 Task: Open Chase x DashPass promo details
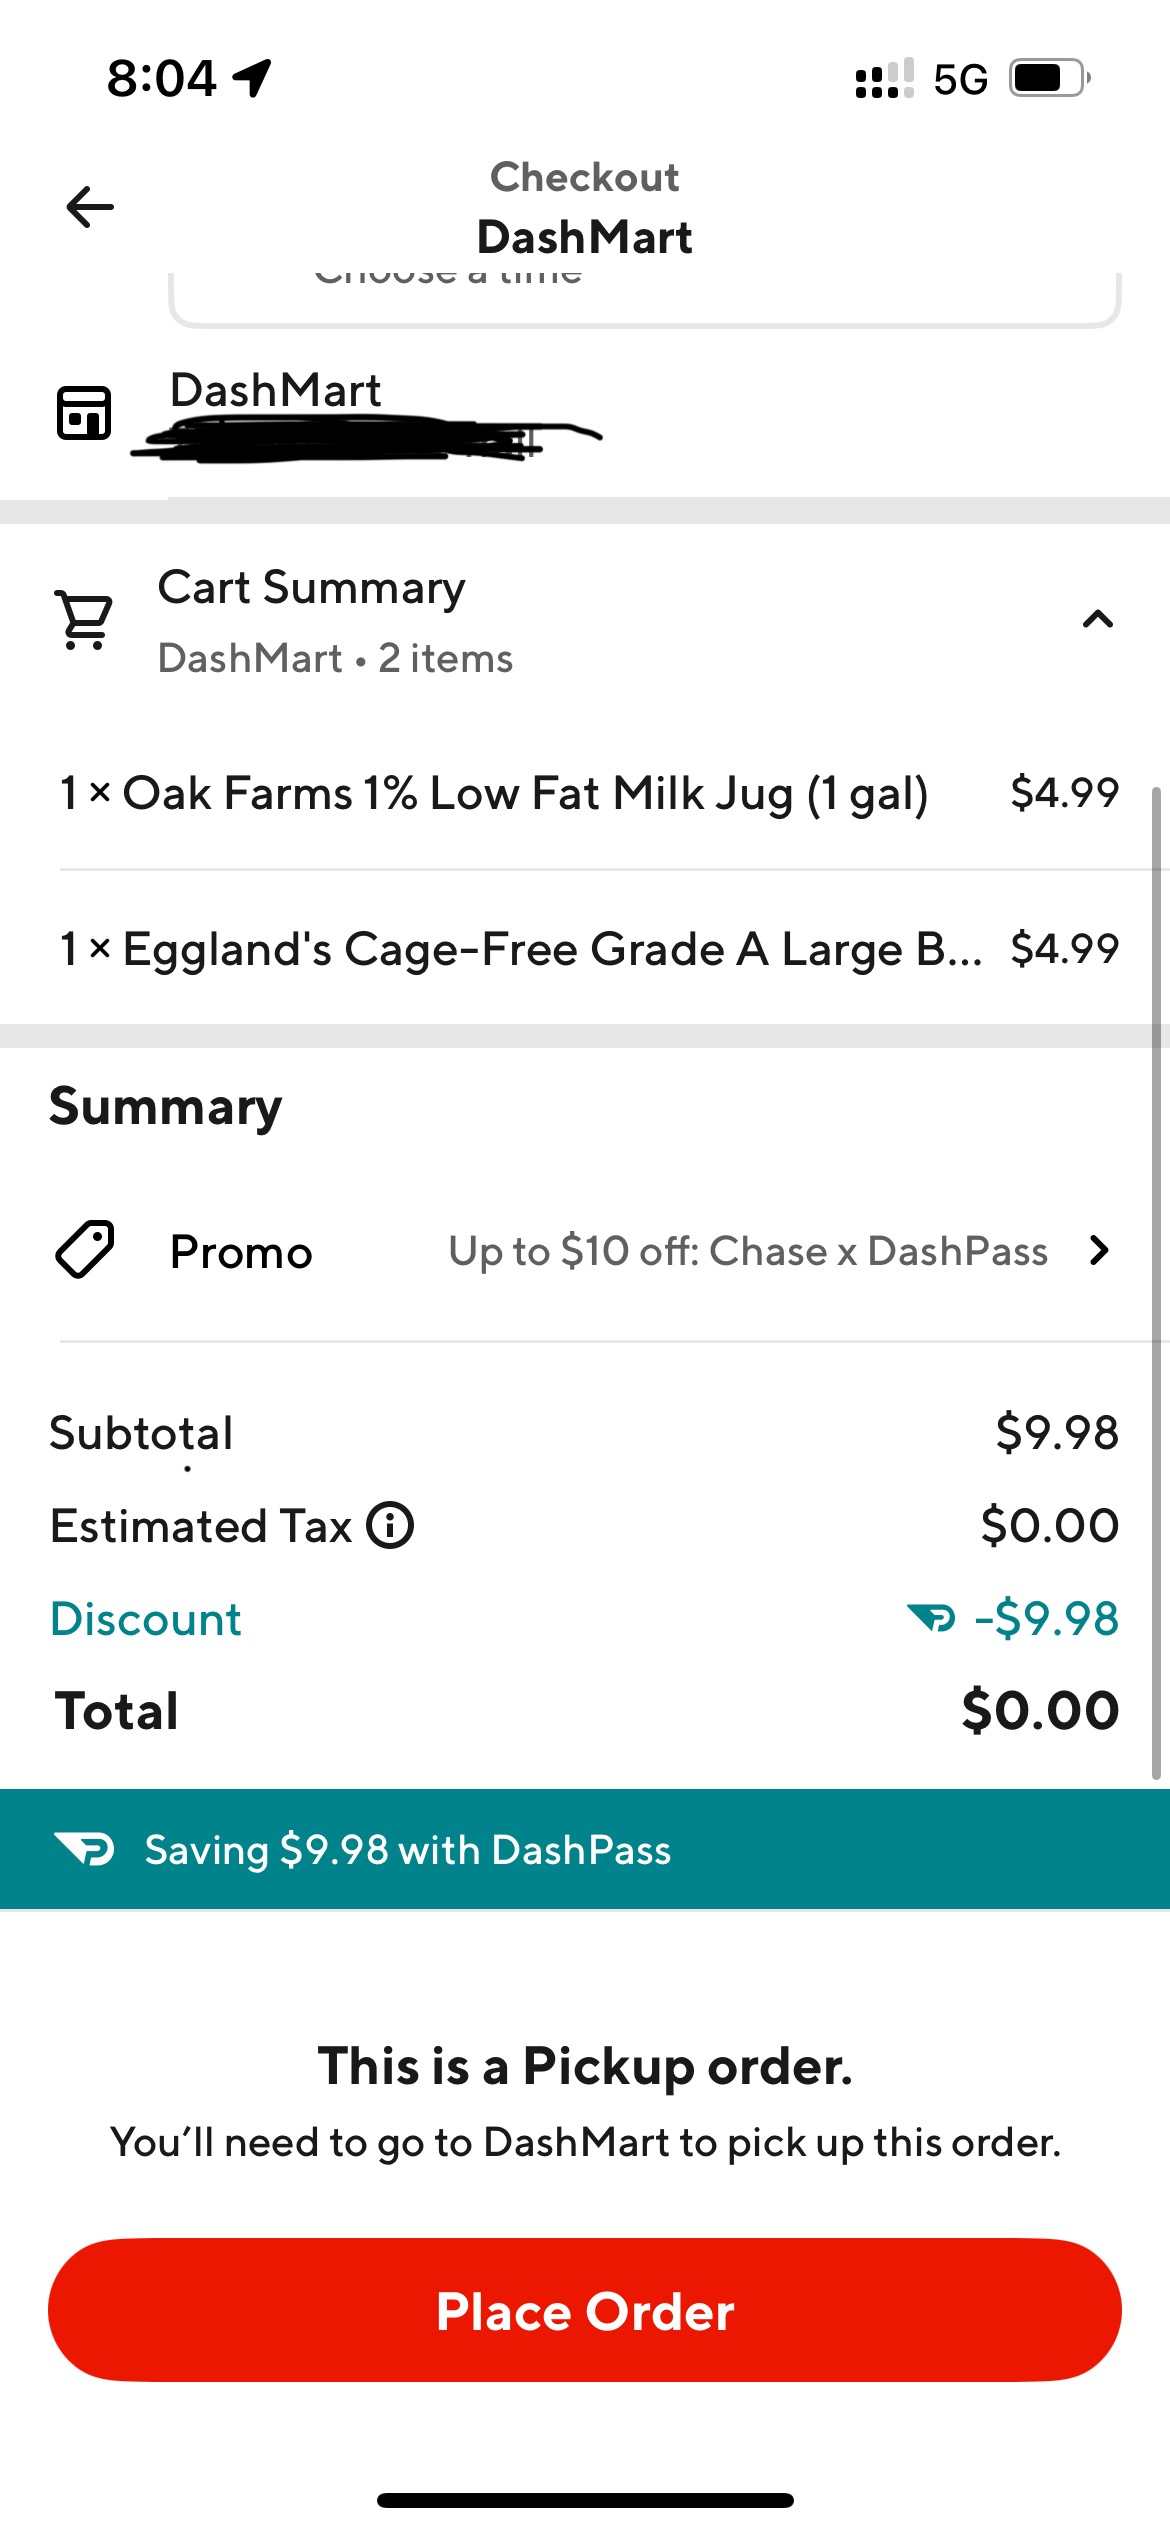(x=747, y=1251)
